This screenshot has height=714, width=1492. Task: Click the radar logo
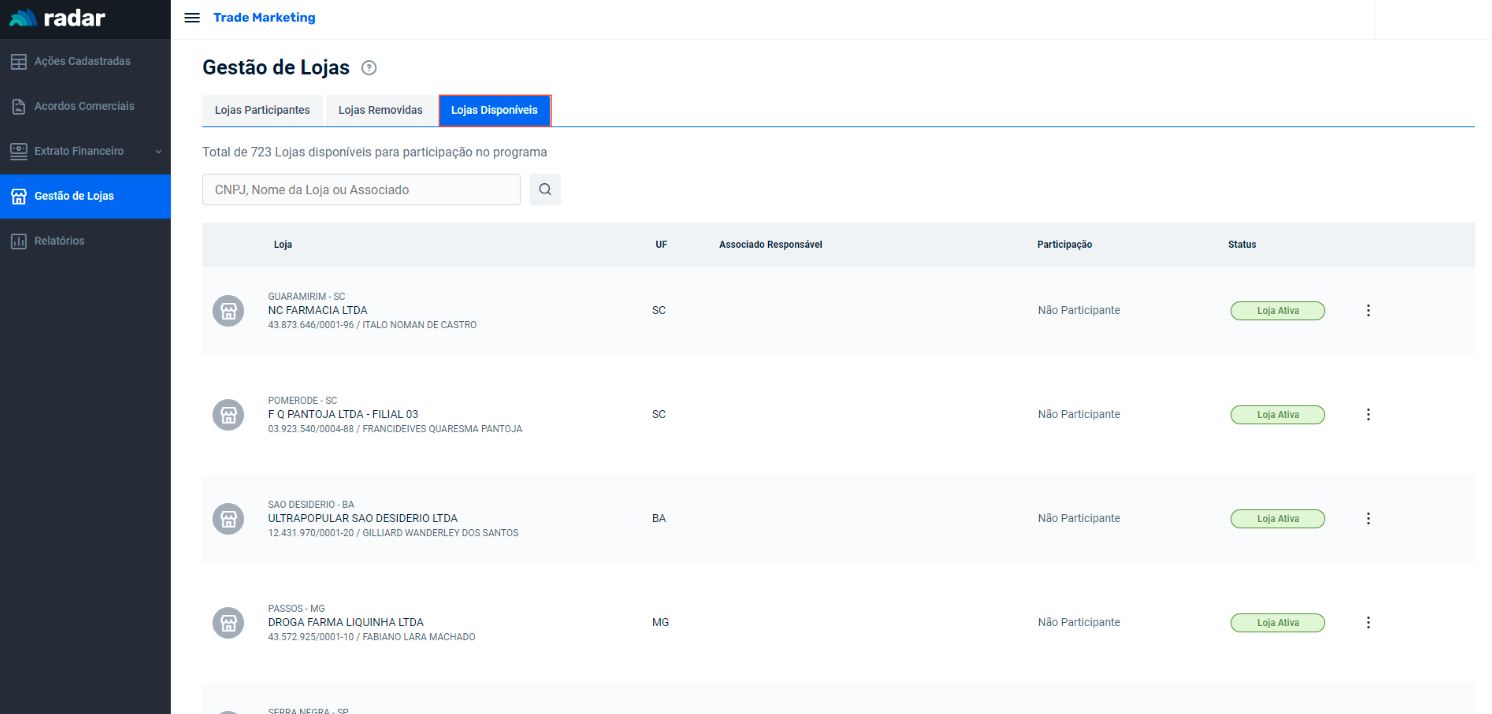(x=57, y=18)
